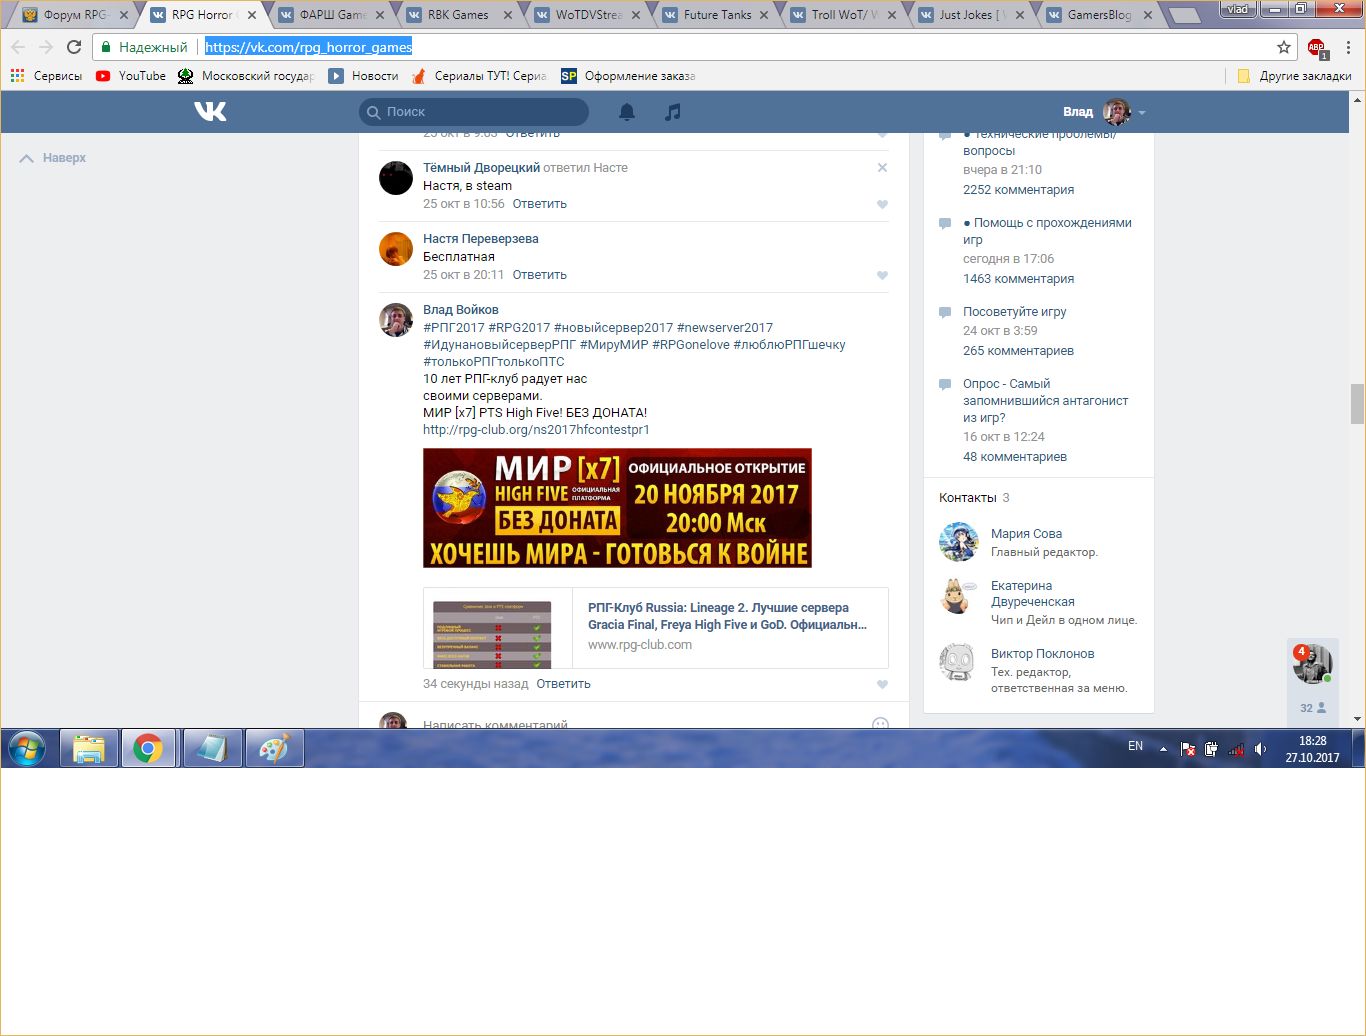This screenshot has height=1036, width=1366.
Task: Bookmark this page with the star icon
Action: tap(1284, 47)
